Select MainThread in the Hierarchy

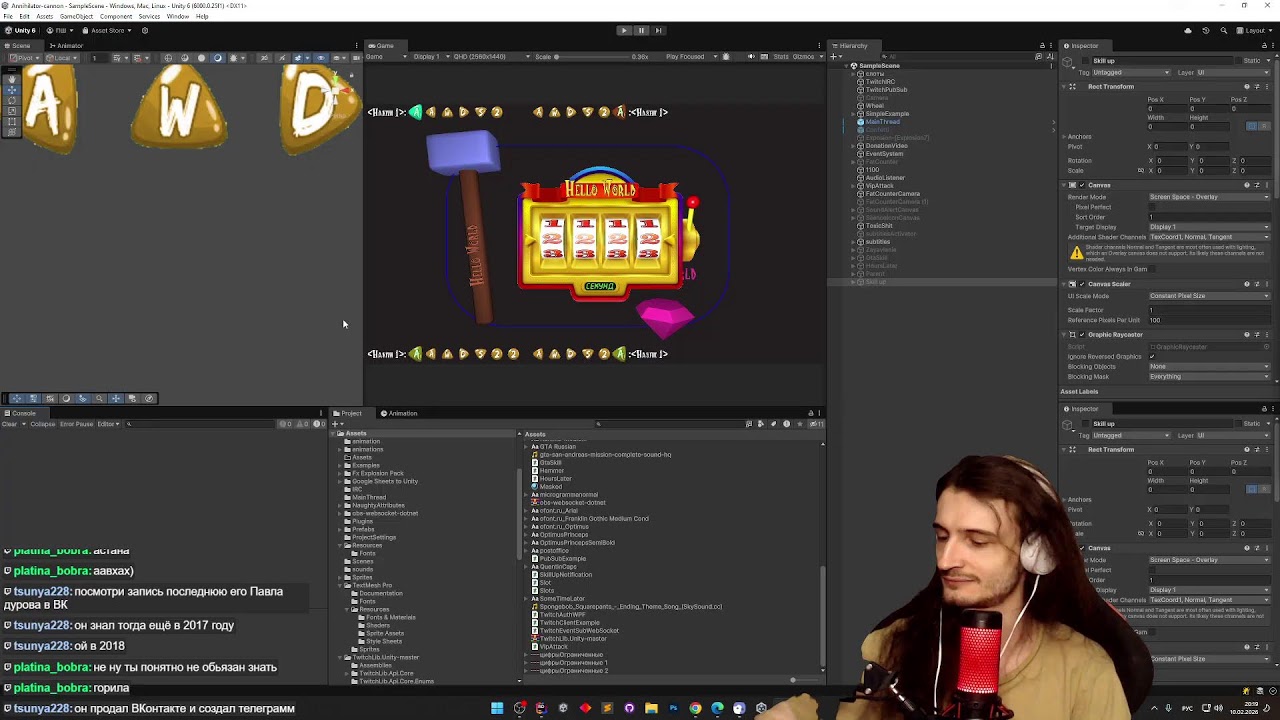click(x=881, y=122)
